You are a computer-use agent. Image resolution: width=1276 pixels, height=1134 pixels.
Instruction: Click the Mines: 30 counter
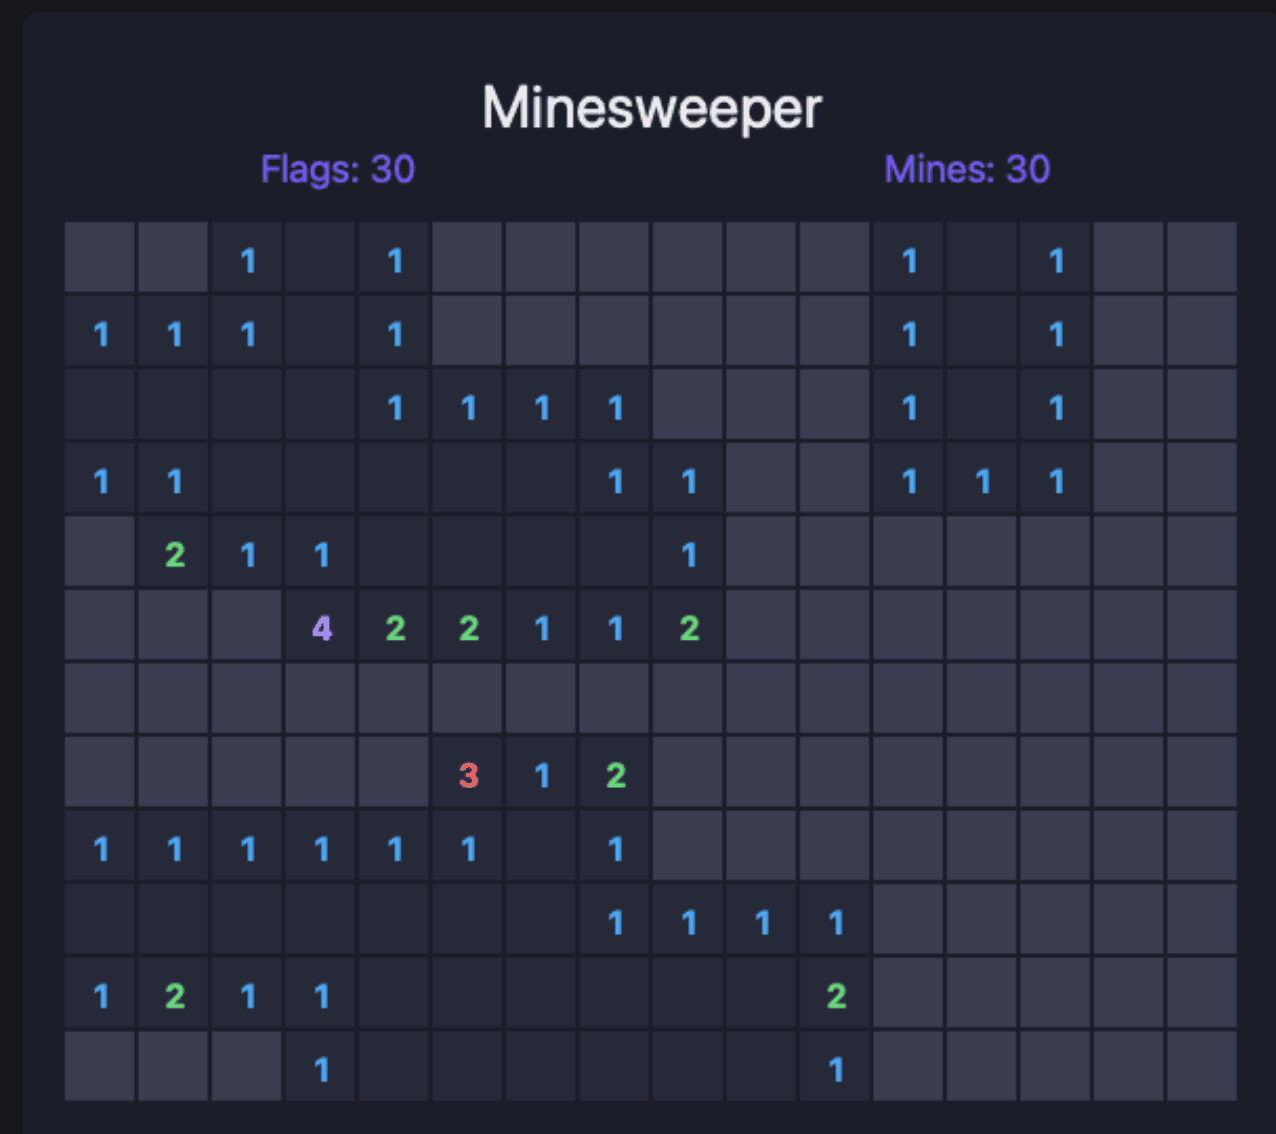(x=967, y=170)
